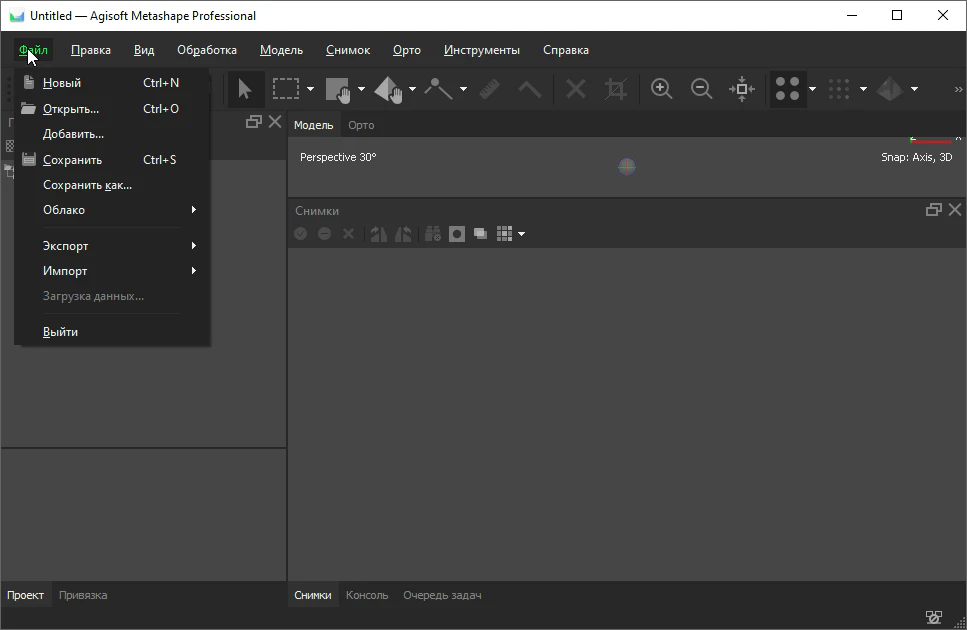This screenshot has width=967, height=630.
Task: Undock the Снимки panel
Action: tap(934, 210)
